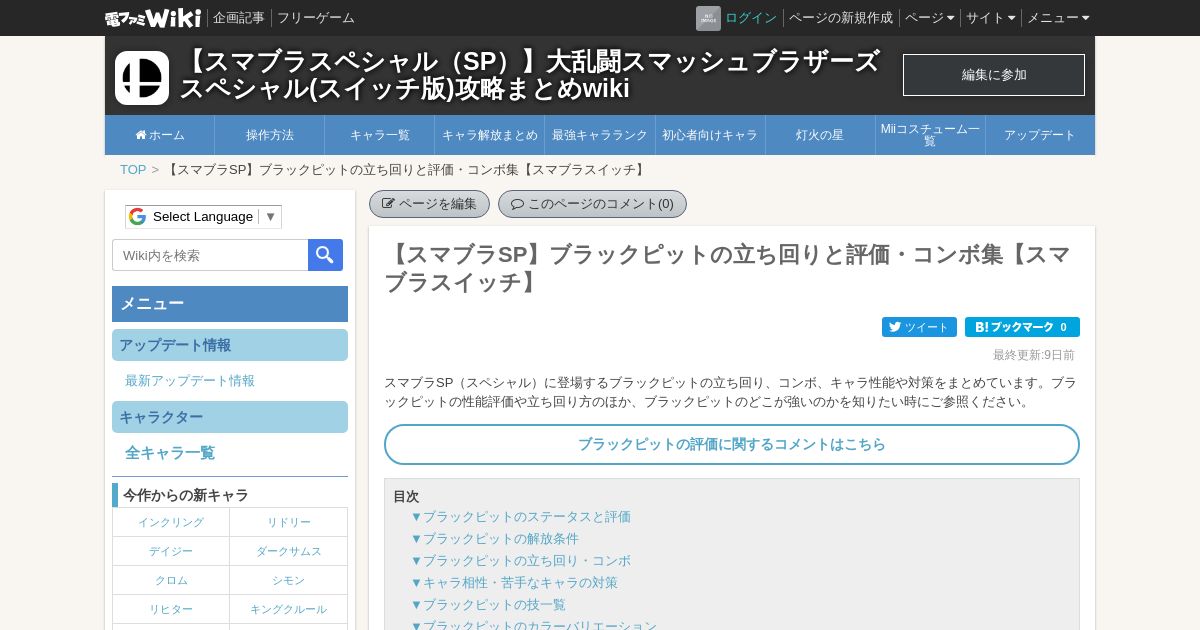The image size is (1200, 630).
Task: Open the 灯火の星 tab
Action: click(x=820, y=135)
